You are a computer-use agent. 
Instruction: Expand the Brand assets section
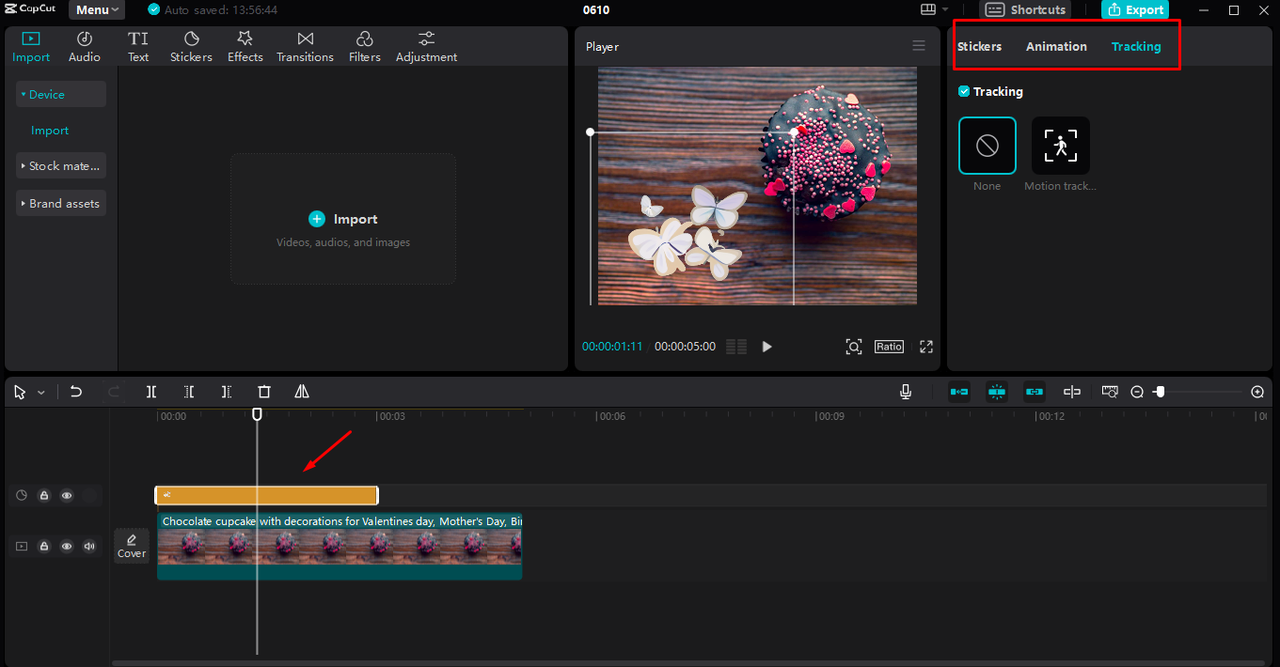61,203
